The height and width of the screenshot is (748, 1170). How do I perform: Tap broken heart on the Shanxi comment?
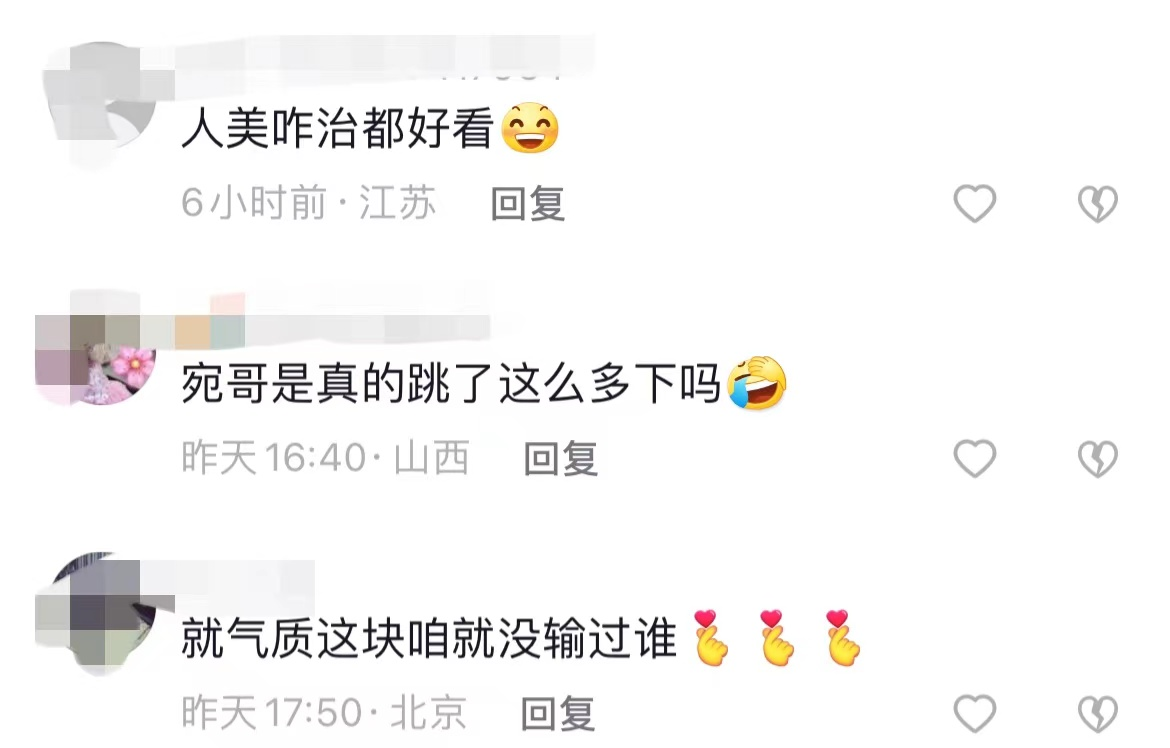pos(1098,458)
